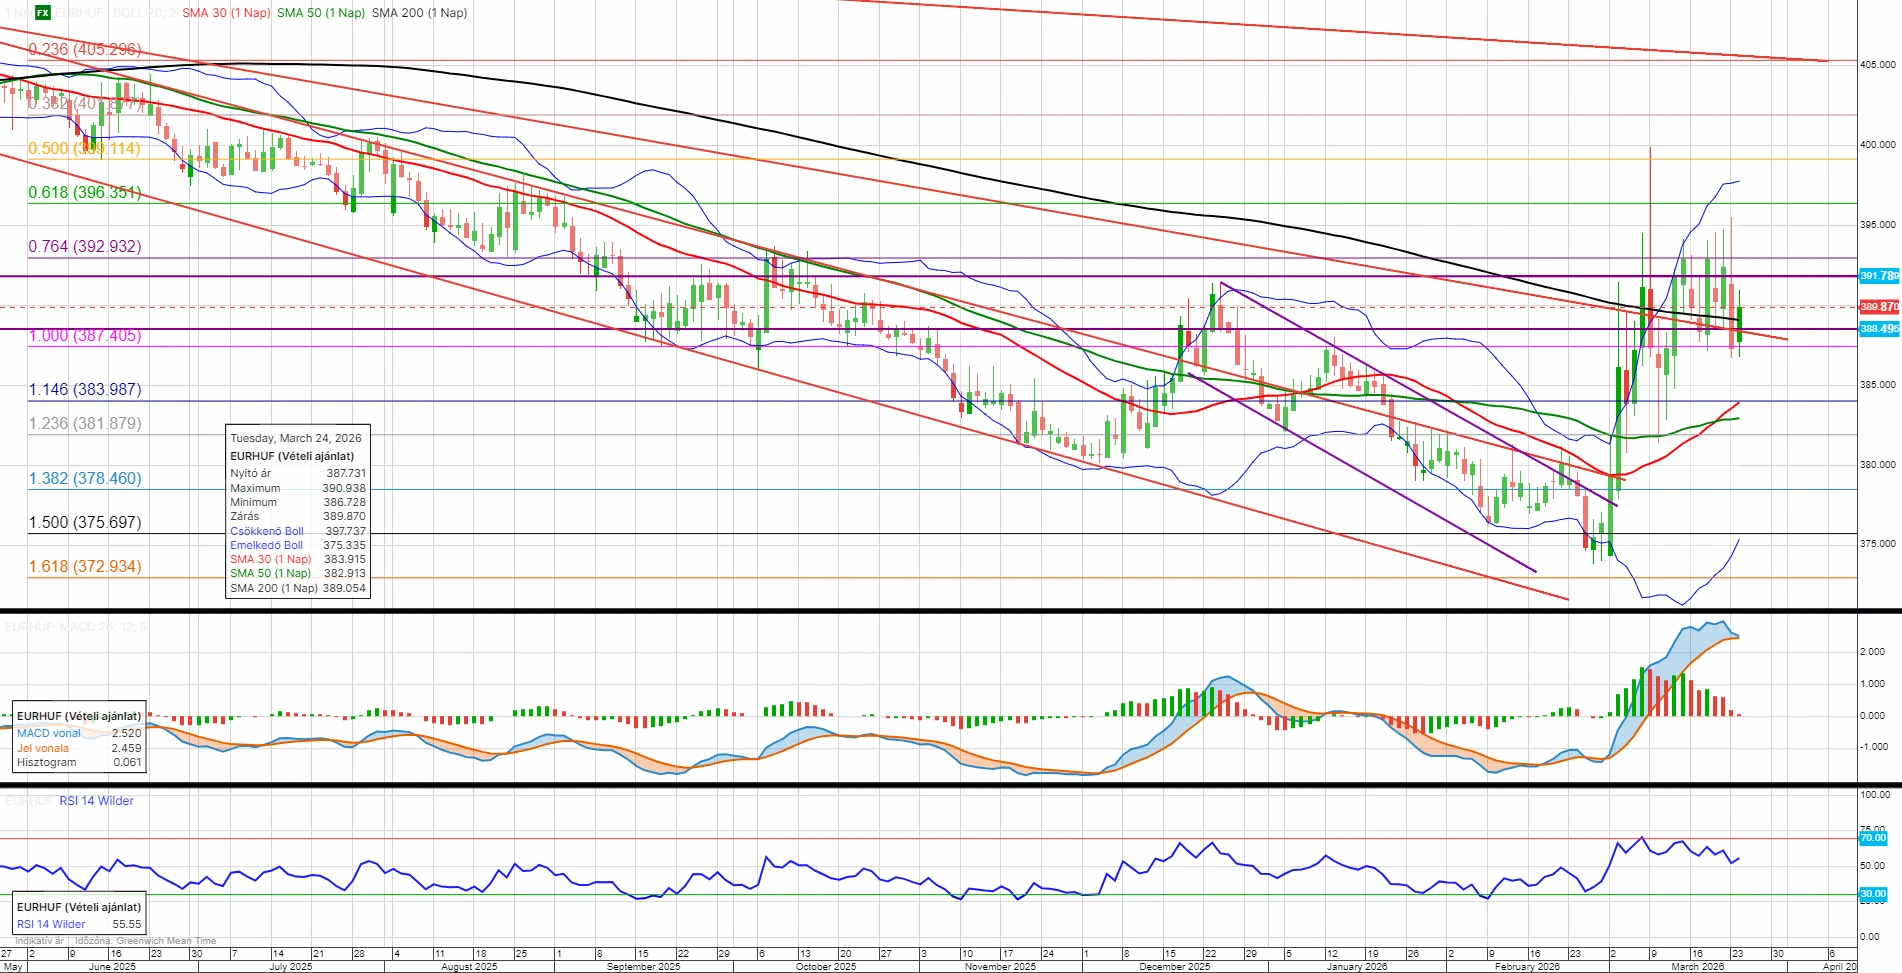Click the red 389.870 current price tag
This screenshot has height=973, width=1902.
pyautogui.click(x=1878, y=307)
